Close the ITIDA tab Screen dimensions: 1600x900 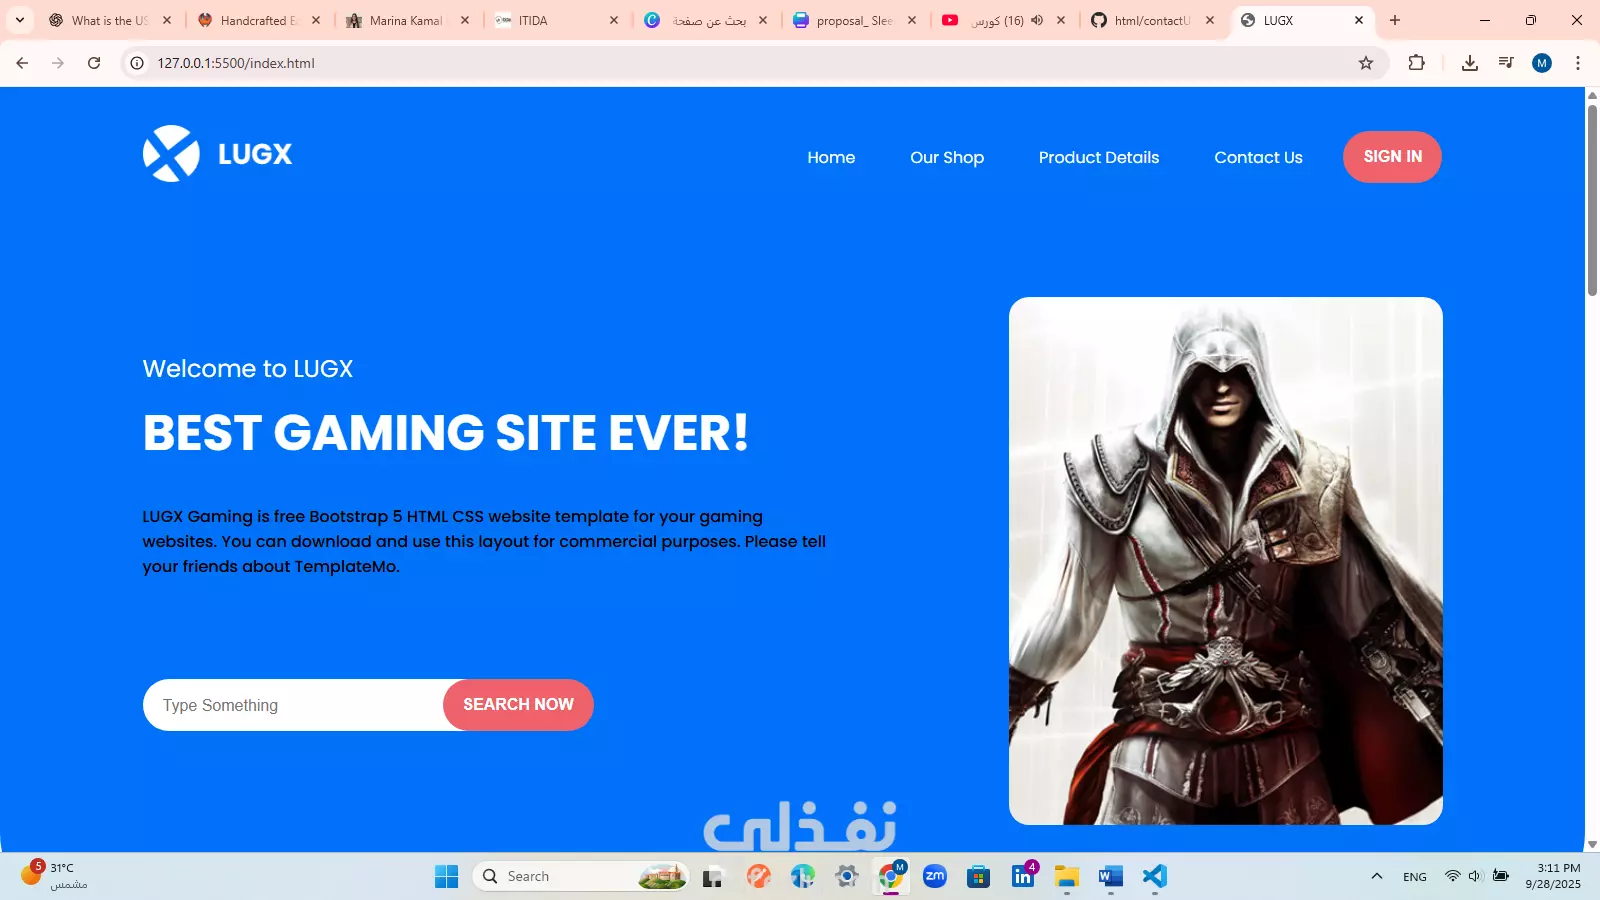point(614,20)
